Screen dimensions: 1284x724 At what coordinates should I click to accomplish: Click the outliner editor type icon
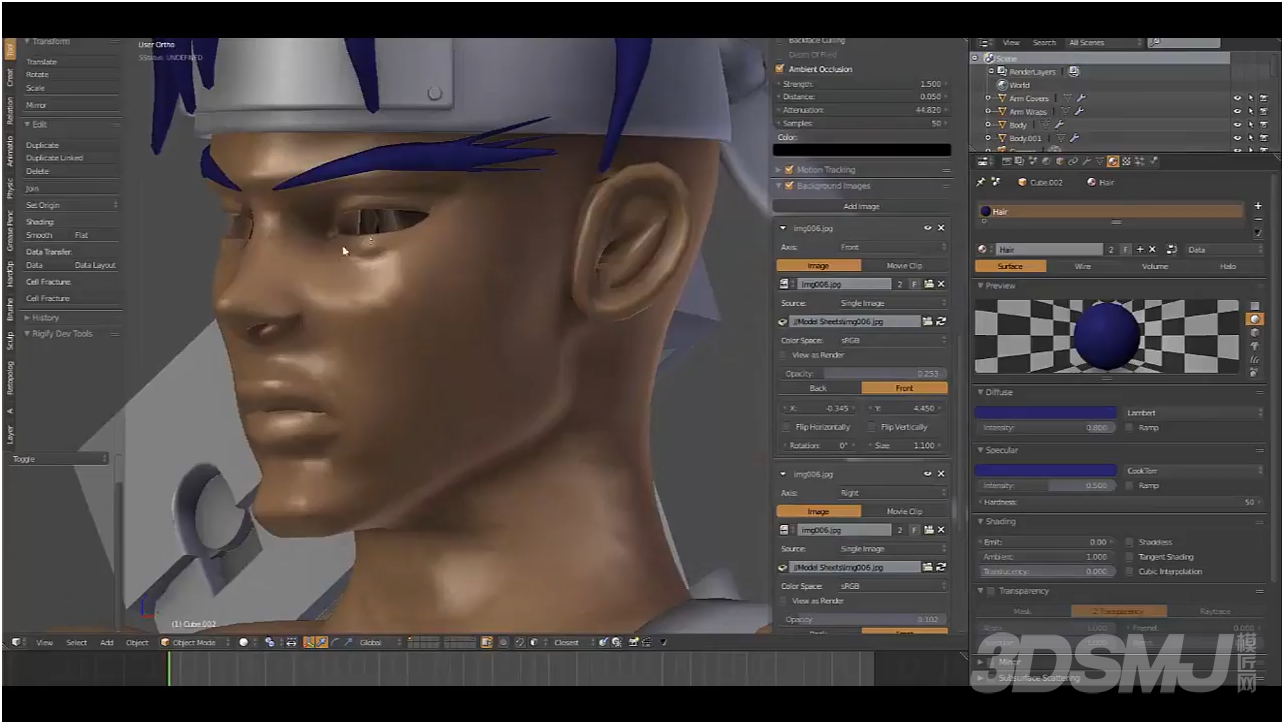coord(985,43)
